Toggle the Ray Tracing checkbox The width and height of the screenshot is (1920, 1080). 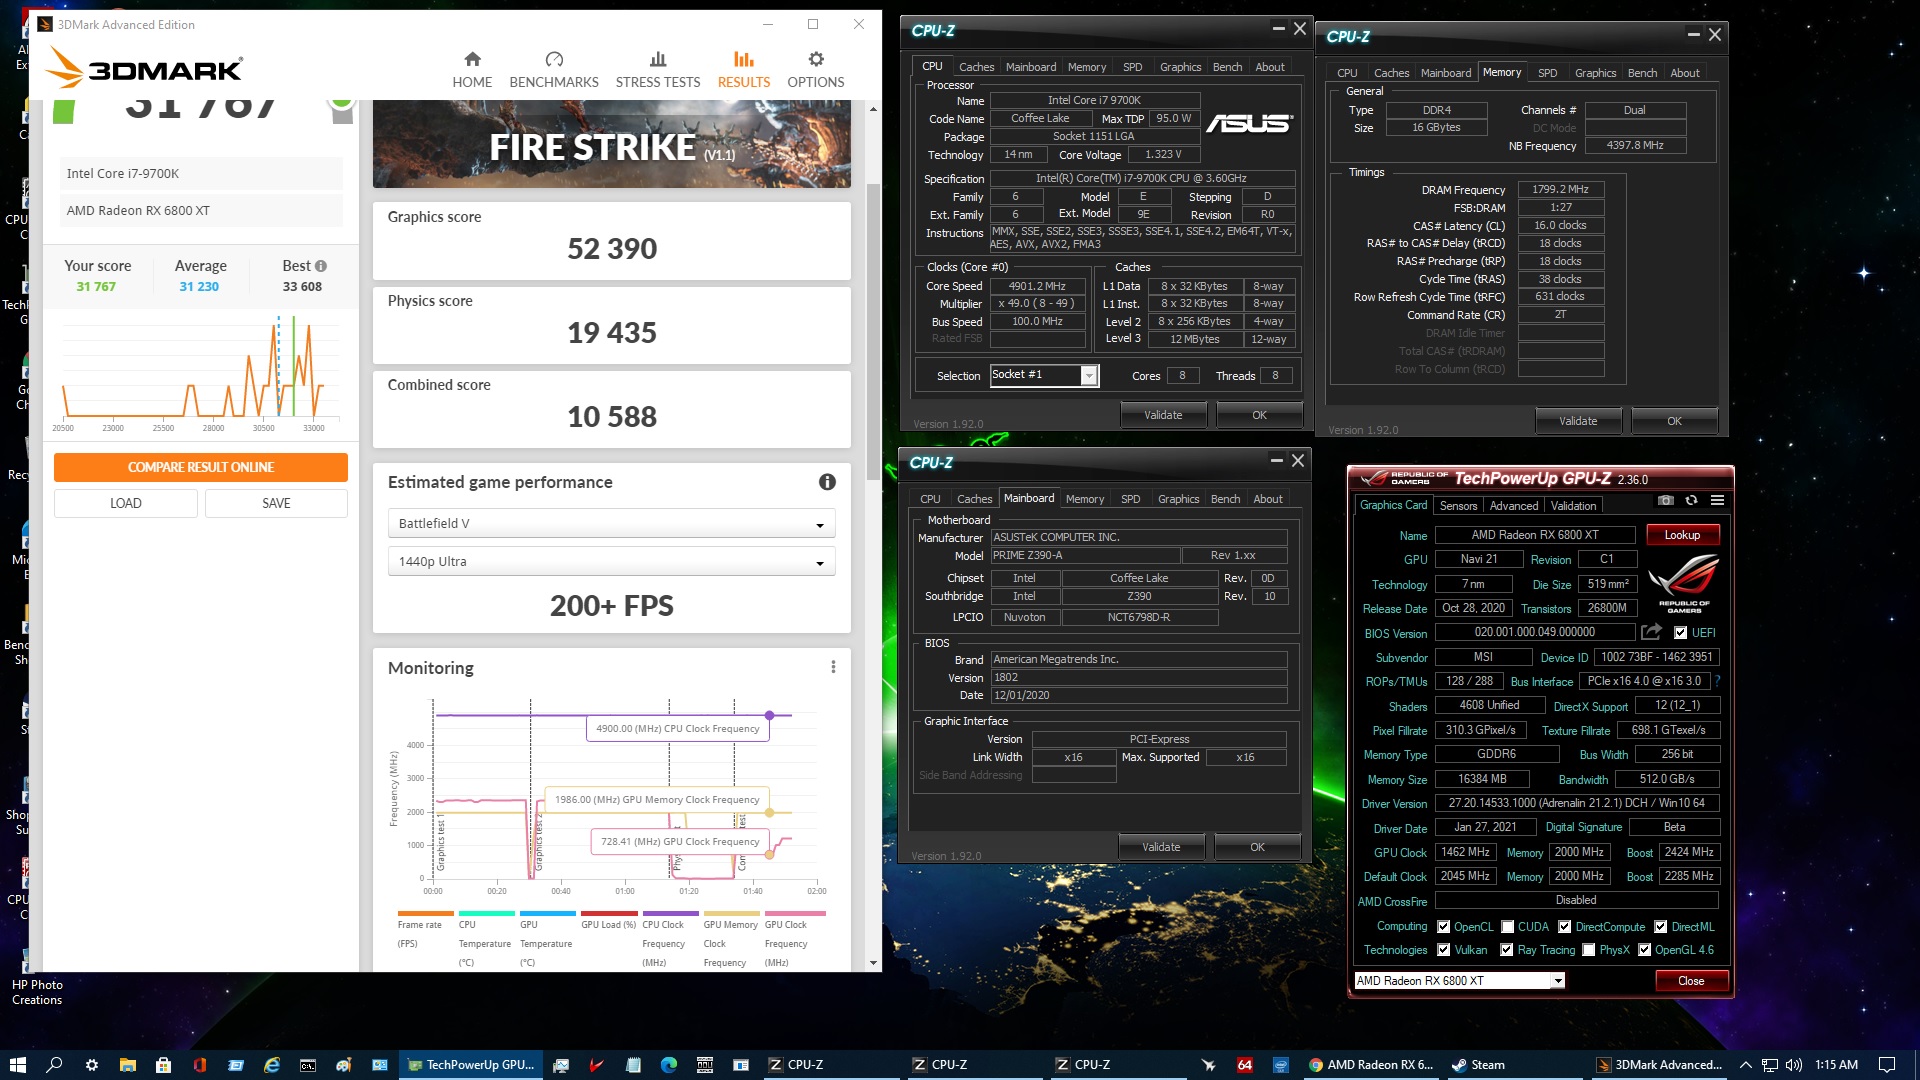1507,950
